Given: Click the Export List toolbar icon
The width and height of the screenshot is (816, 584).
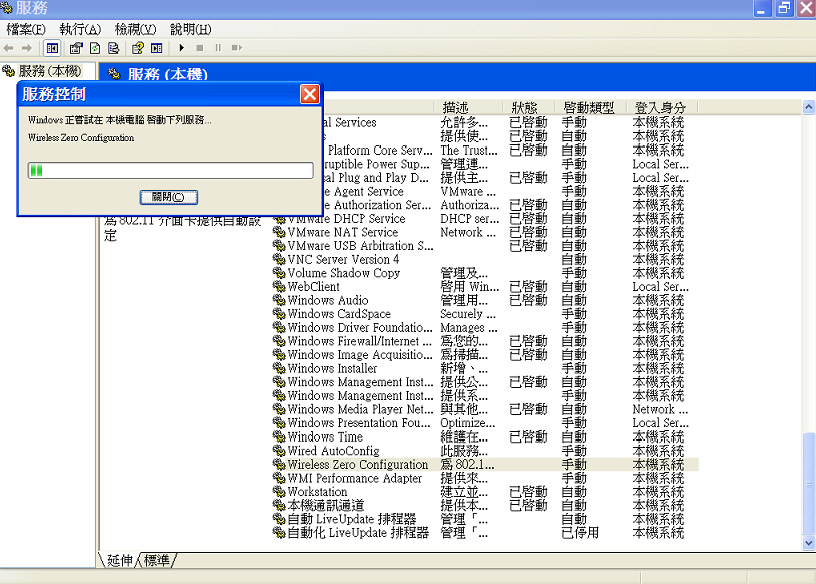Looking at the screenshot, I should pos(113,48).
